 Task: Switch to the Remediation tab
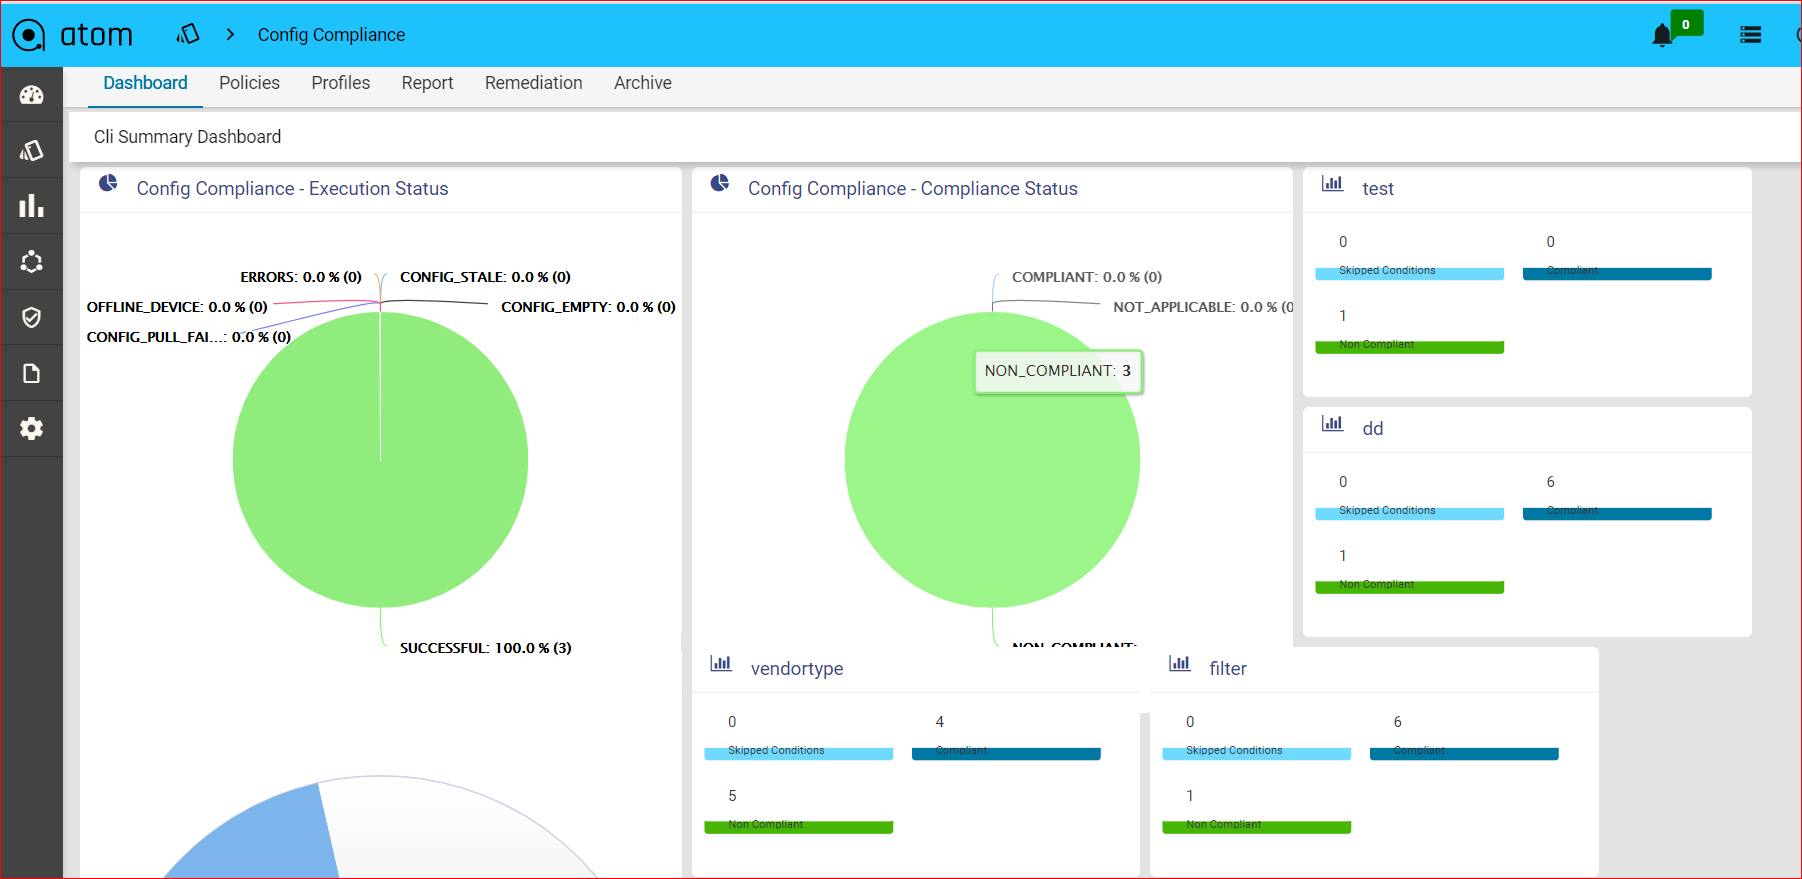[533, 83]
